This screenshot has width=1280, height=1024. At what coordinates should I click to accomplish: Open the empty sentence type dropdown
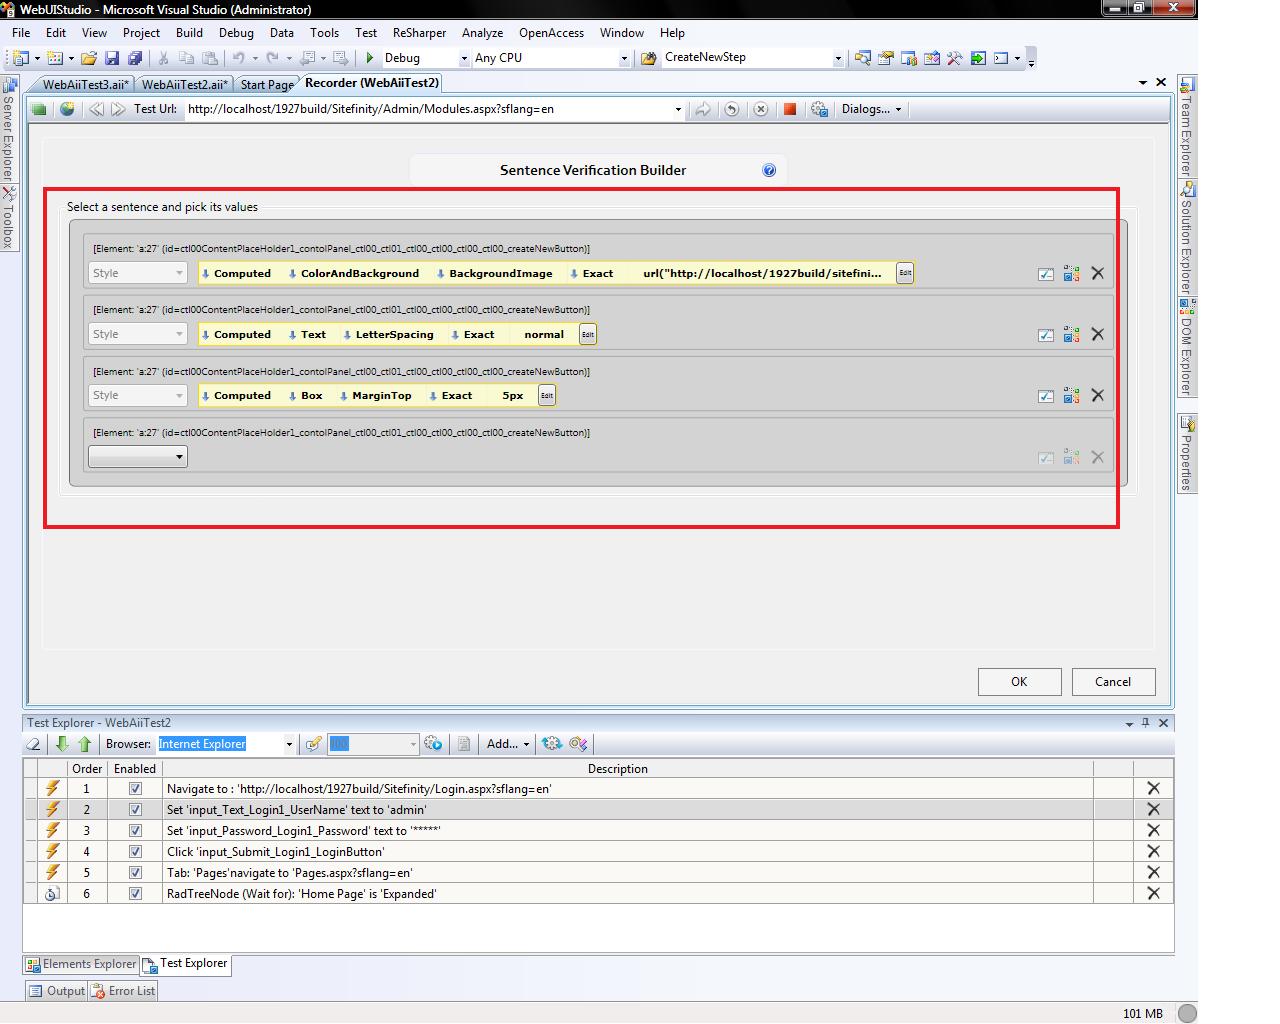point(138,457)
